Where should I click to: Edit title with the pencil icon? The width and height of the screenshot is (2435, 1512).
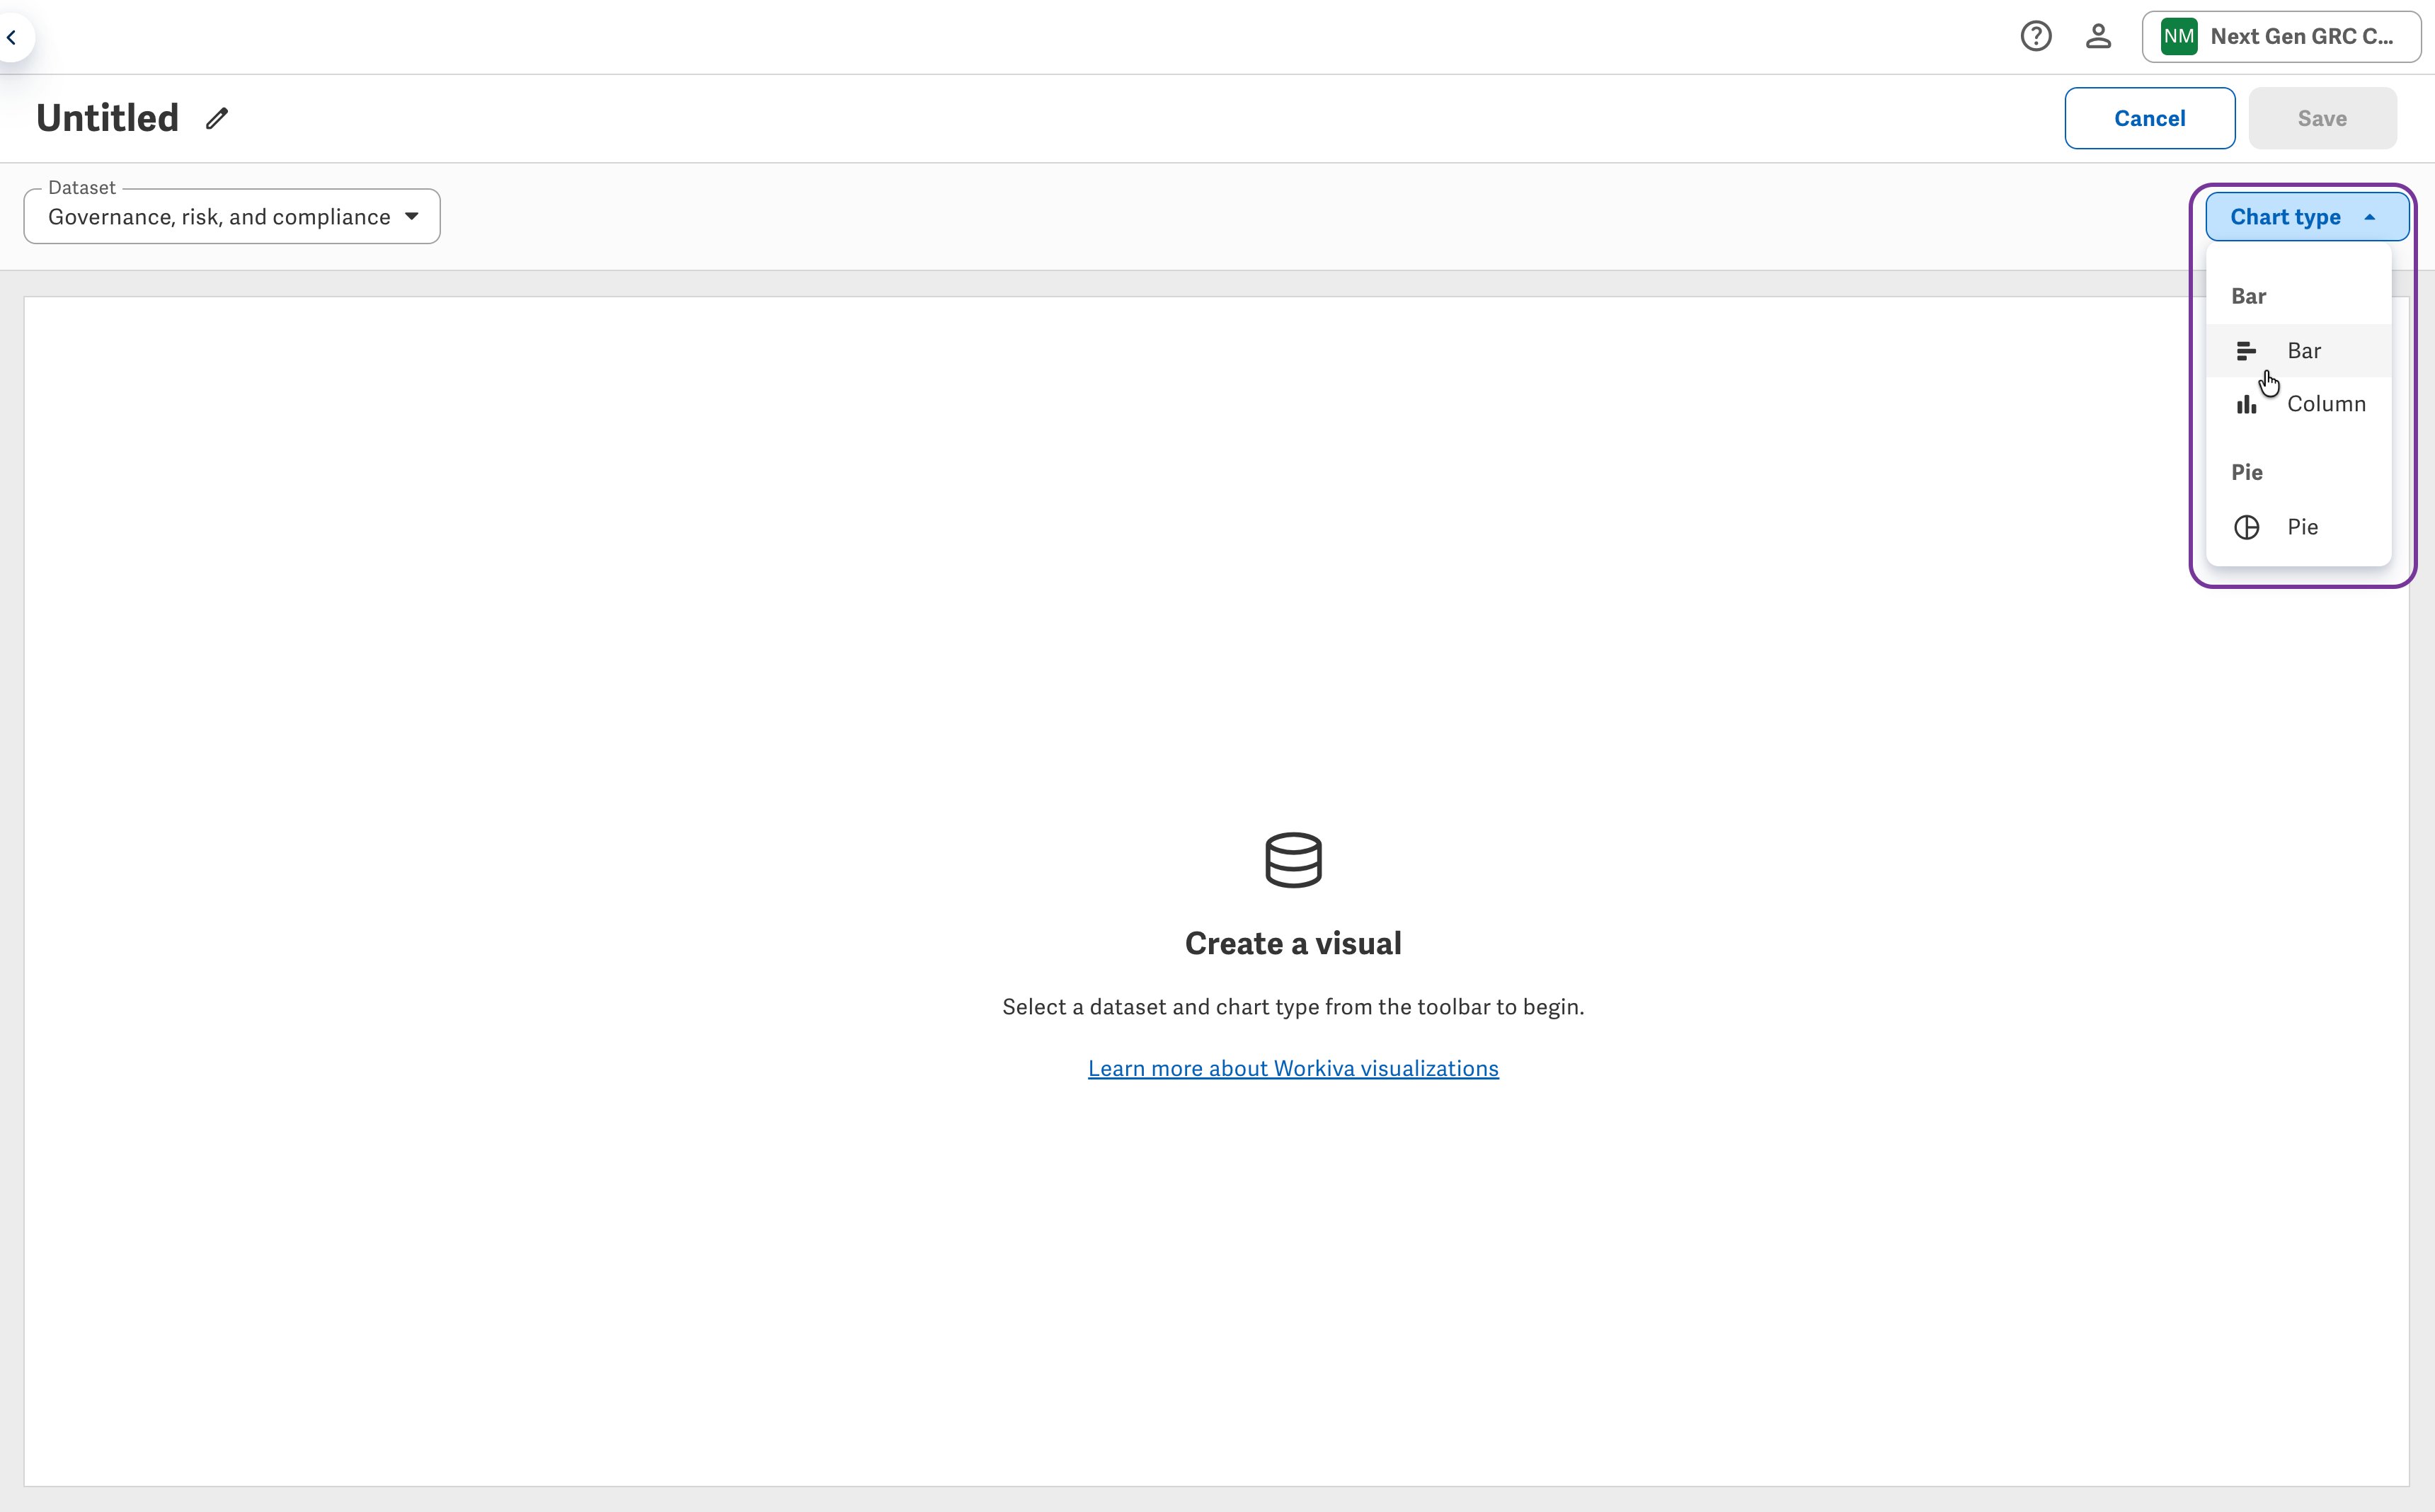pos(217,118)
